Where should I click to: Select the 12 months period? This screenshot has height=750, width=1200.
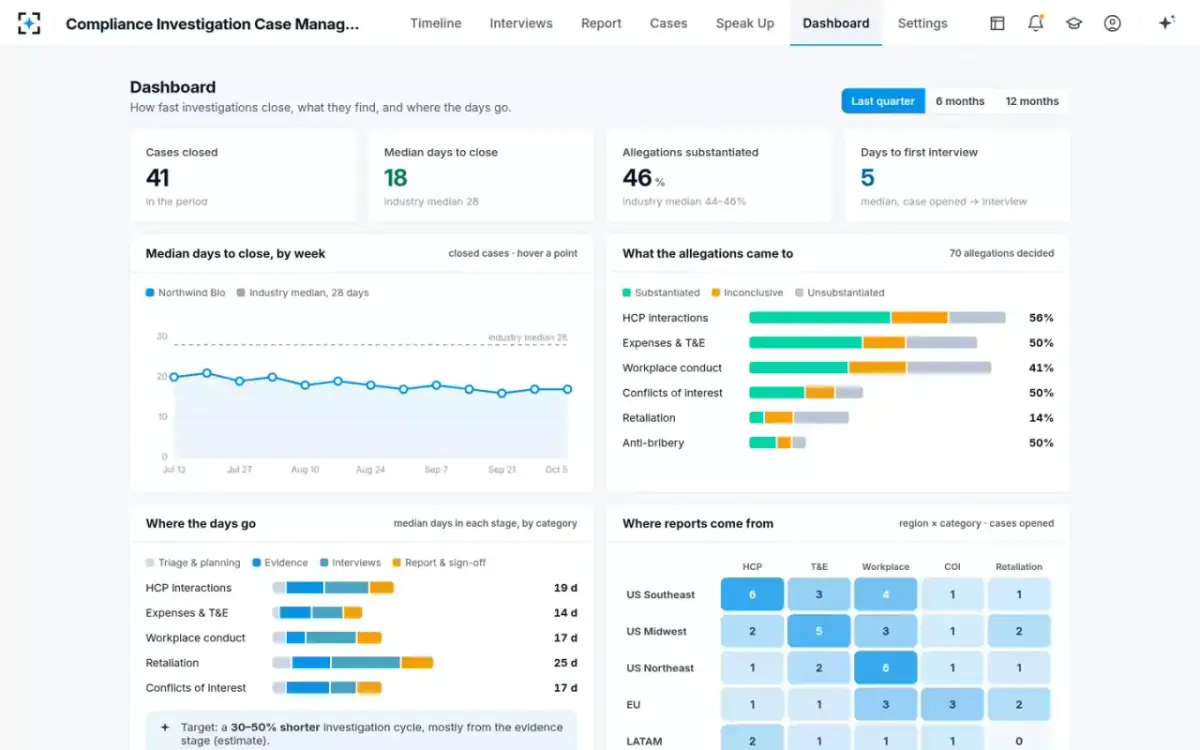pos(1032,101)
